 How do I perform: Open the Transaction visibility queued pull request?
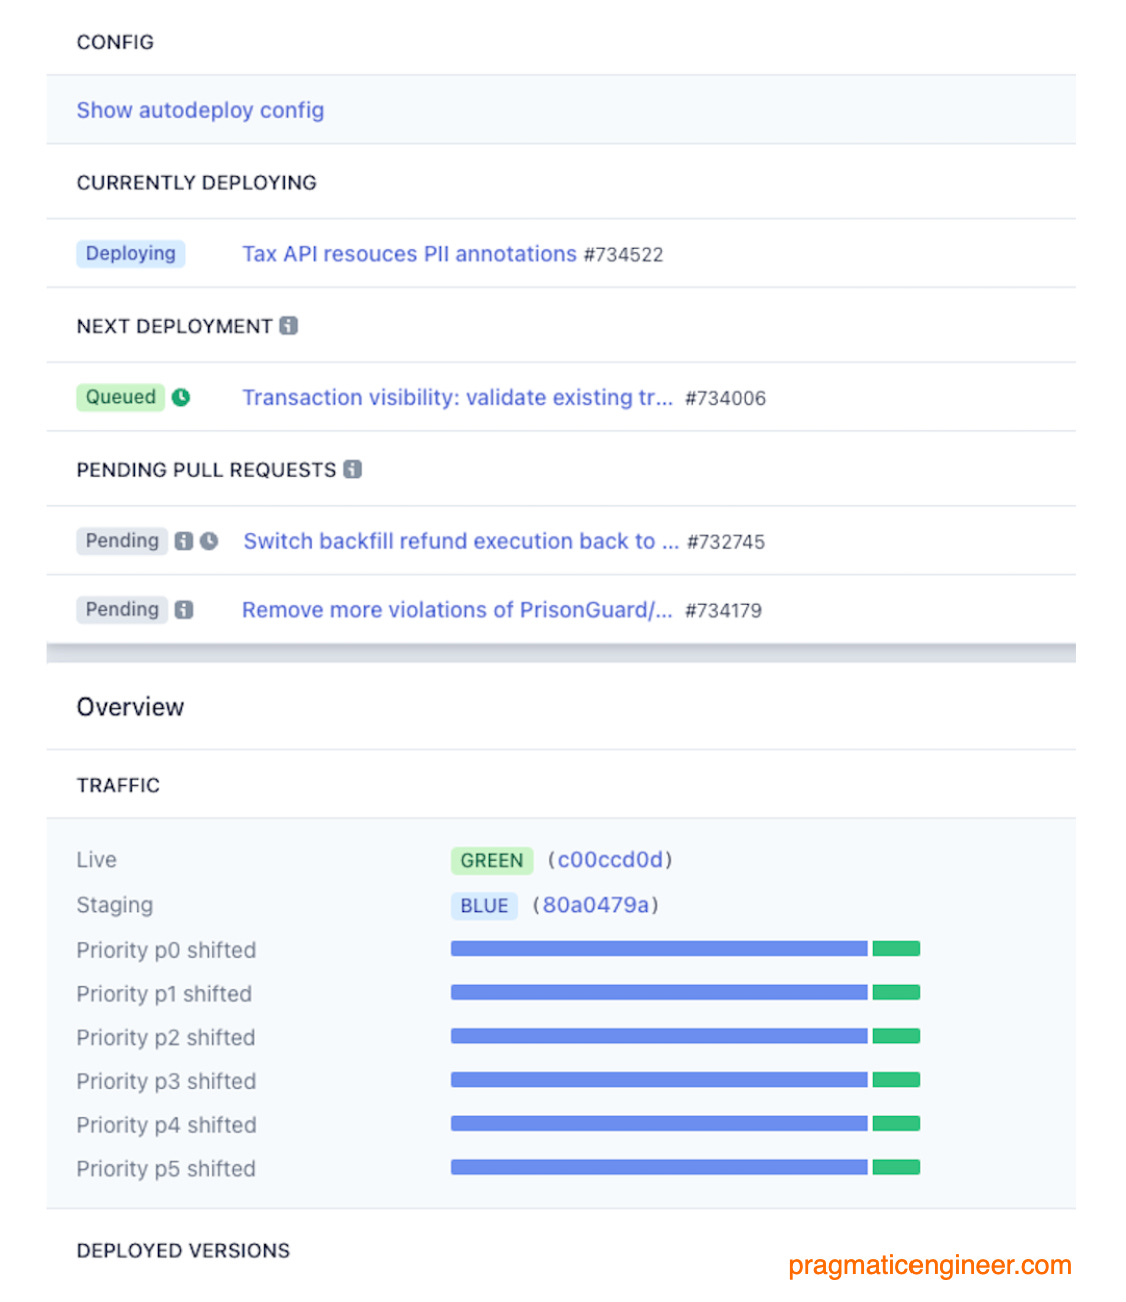457,397
